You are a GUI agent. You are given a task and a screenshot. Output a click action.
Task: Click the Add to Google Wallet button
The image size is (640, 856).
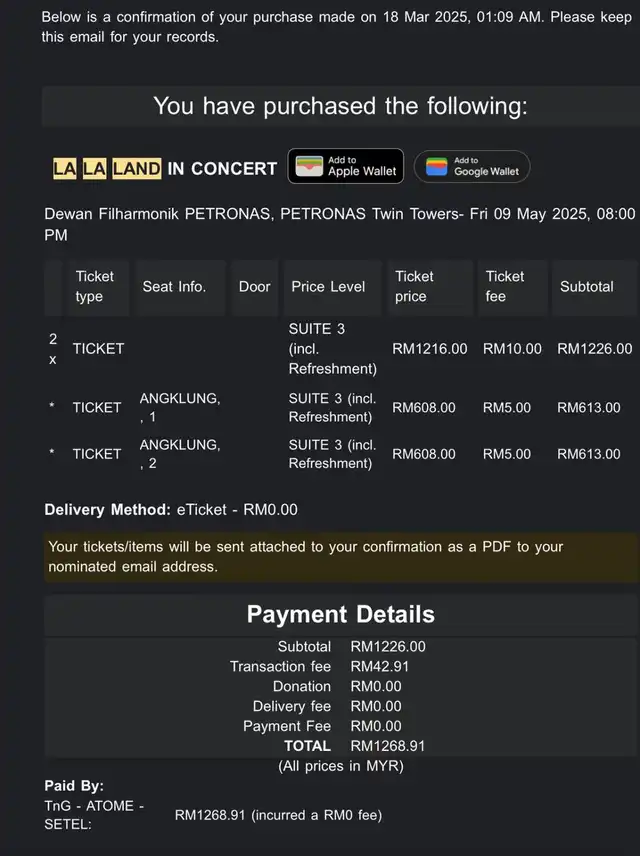click(472, 167)
